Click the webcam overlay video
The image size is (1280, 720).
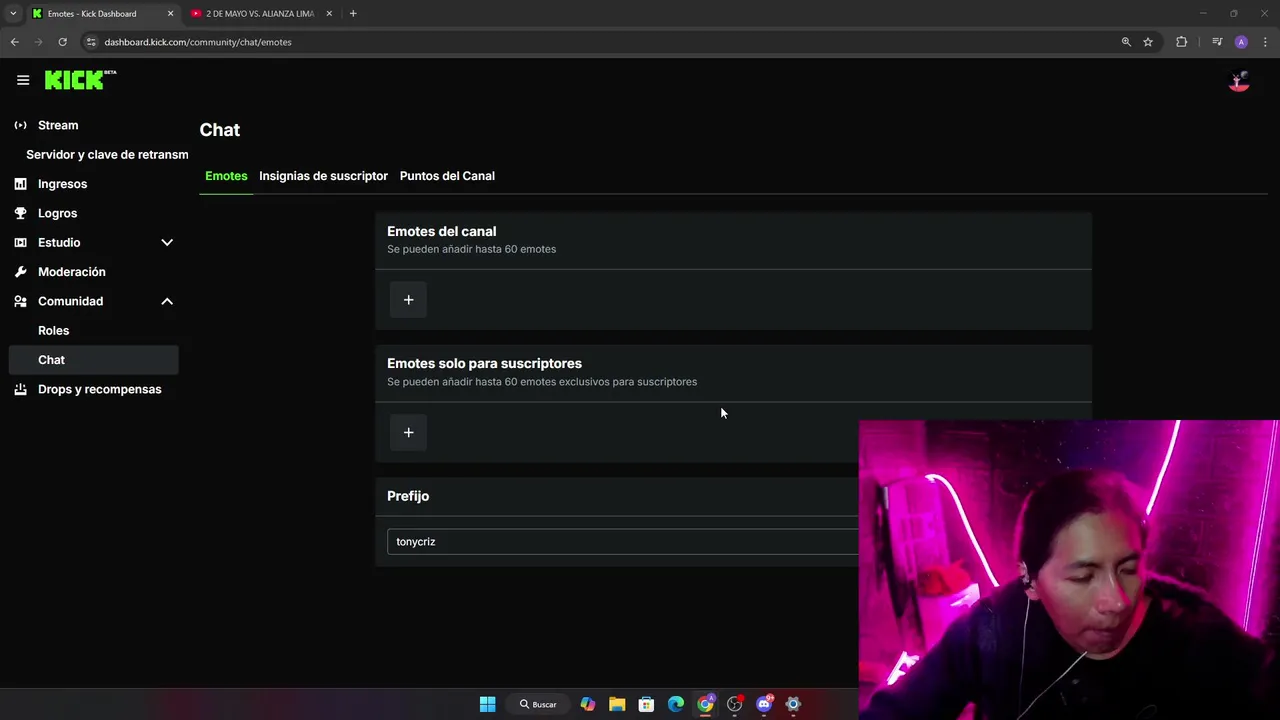[x=1069, y=570]
